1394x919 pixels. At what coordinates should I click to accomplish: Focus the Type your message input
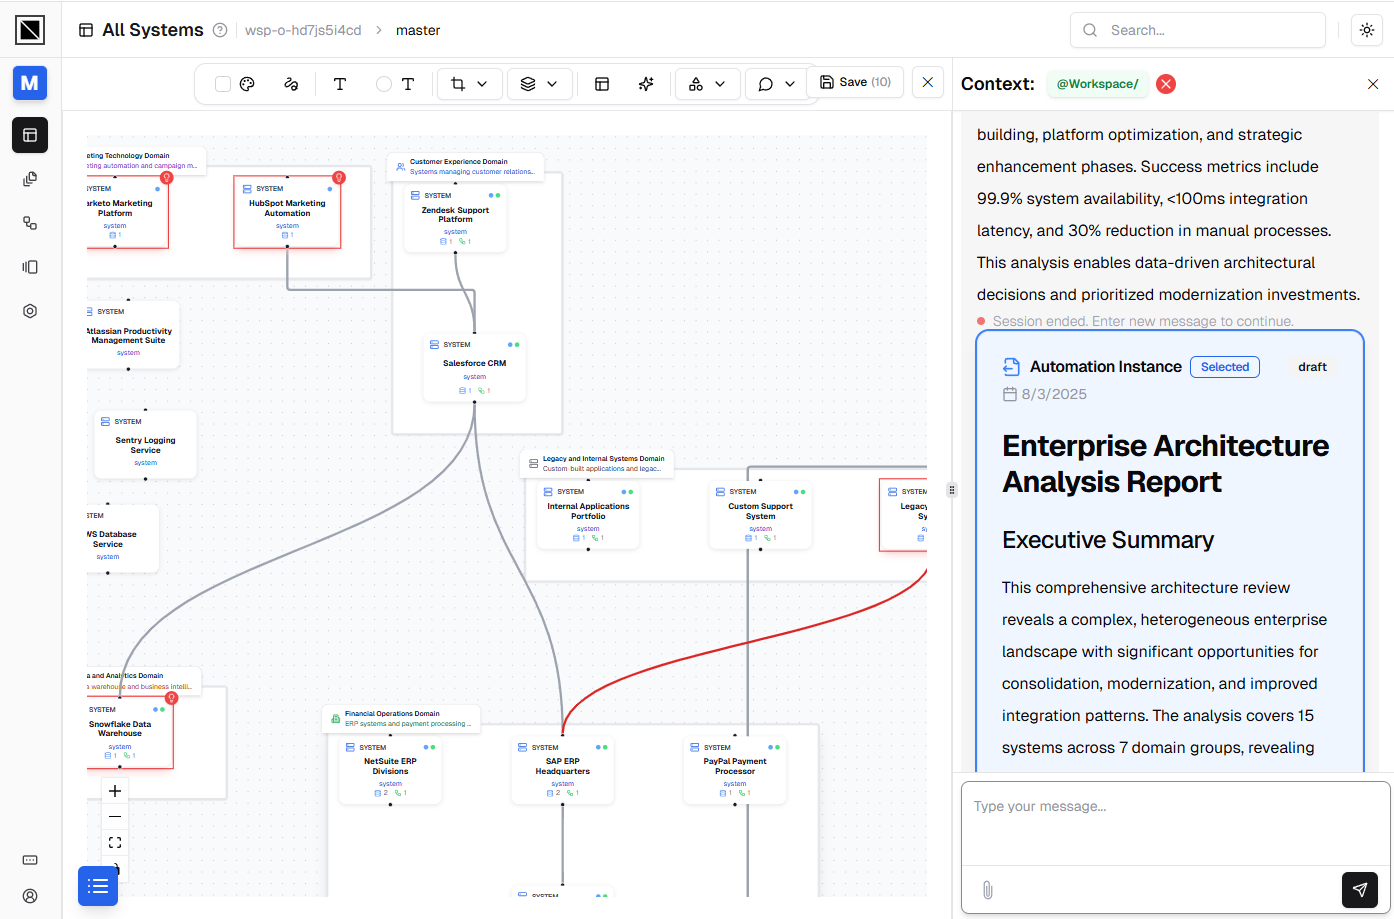pyautogui.click(x=1176, y=823)
